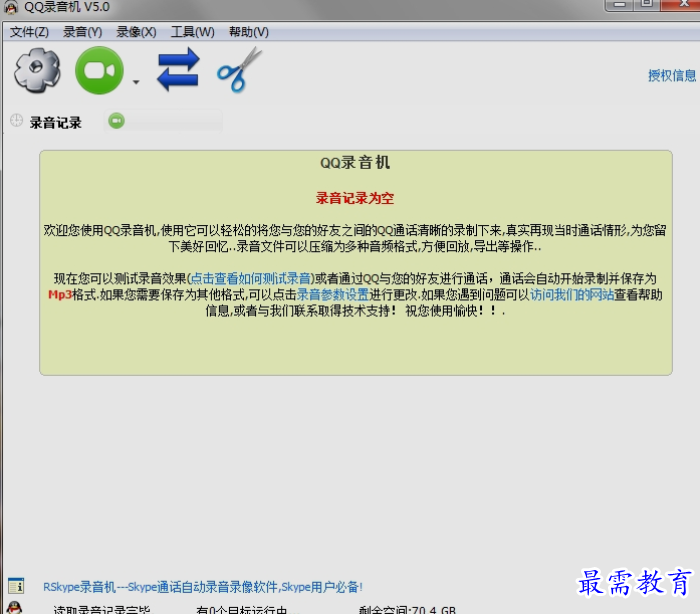Click the red Mp3 format text
The width and height of the screenshot is (700, 614).
click(x=60, y=295)
